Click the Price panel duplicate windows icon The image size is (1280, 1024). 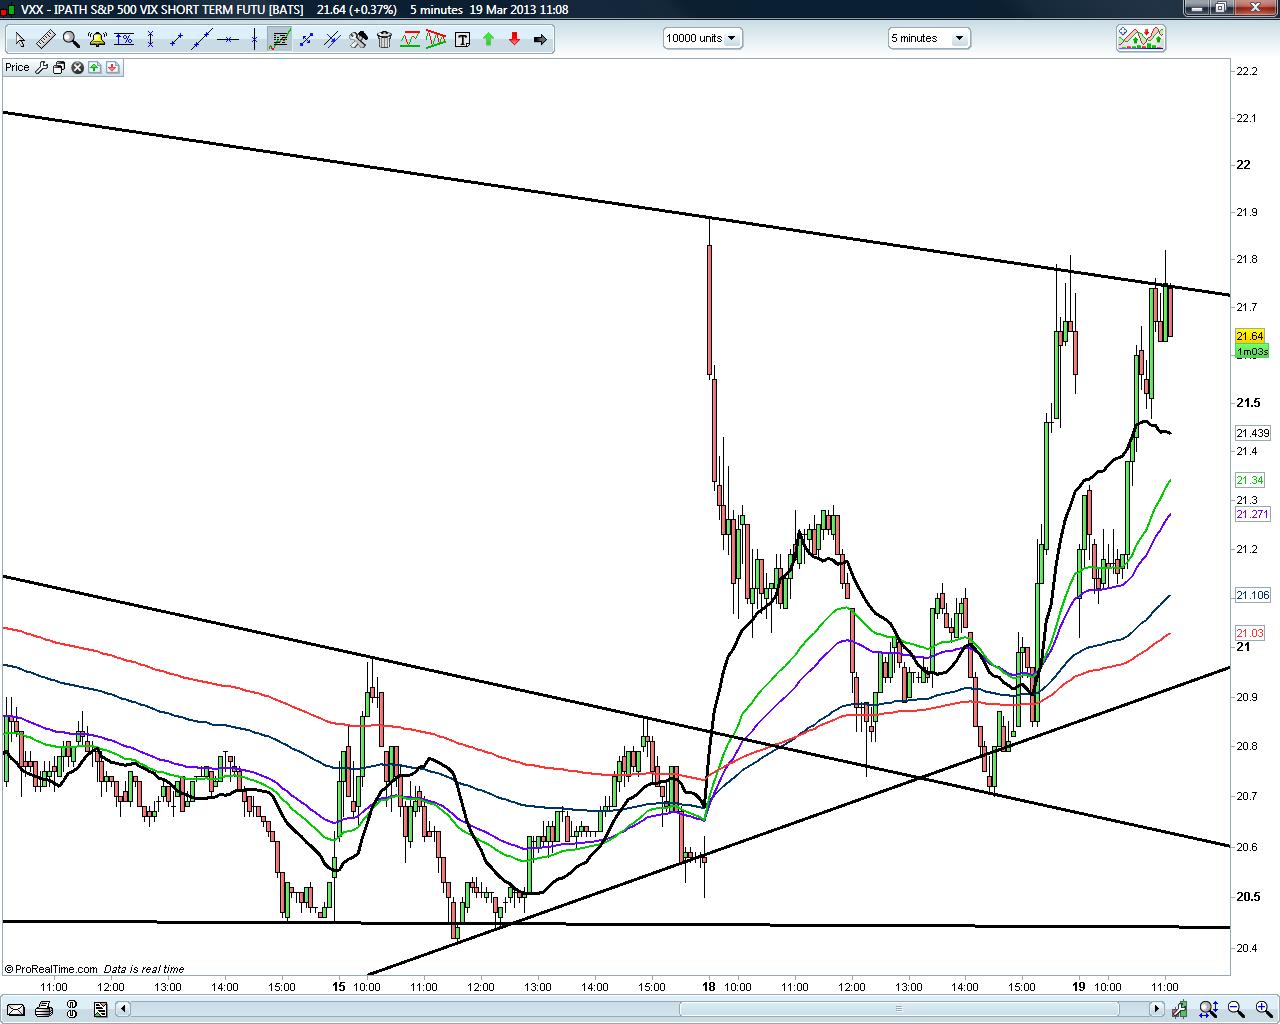59,68
